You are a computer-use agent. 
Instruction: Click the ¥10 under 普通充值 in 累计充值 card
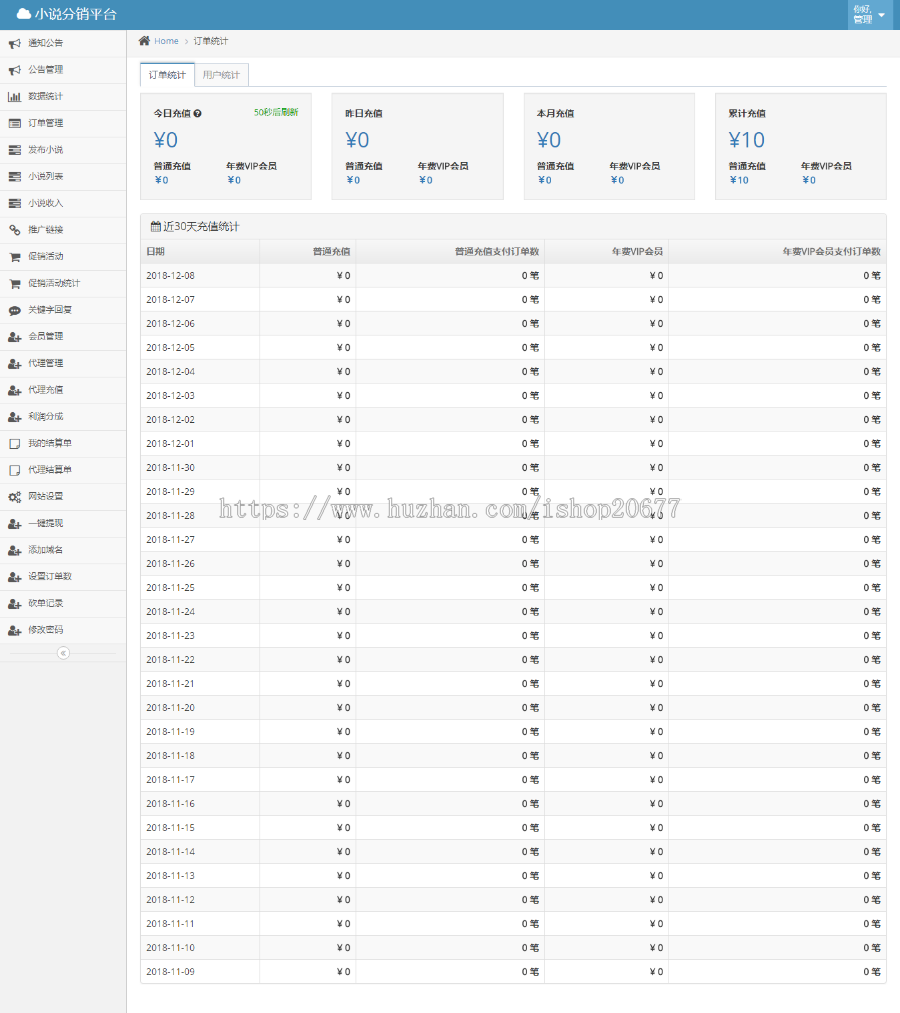click(739, 180)
